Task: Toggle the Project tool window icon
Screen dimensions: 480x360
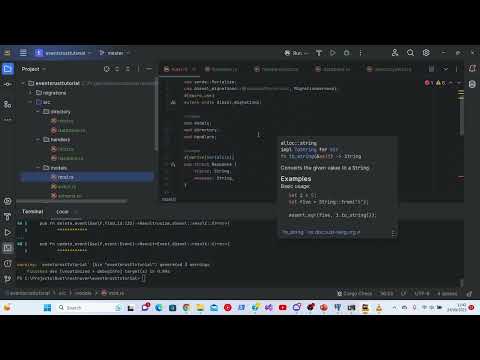Action: (x=8, y=69)
